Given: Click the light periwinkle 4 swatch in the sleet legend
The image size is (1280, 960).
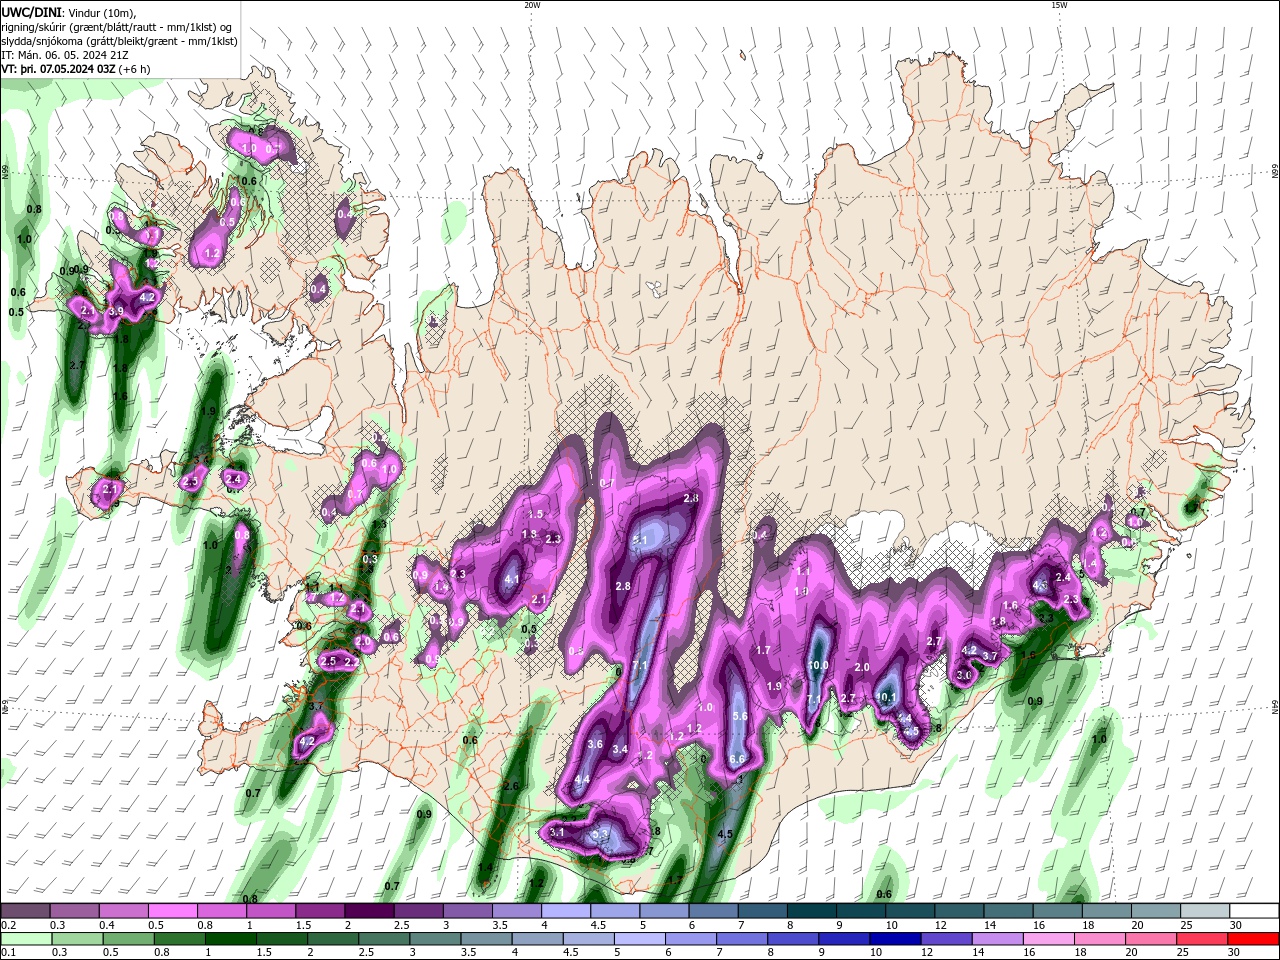Looking at the screenshot, I should [565, 911].
